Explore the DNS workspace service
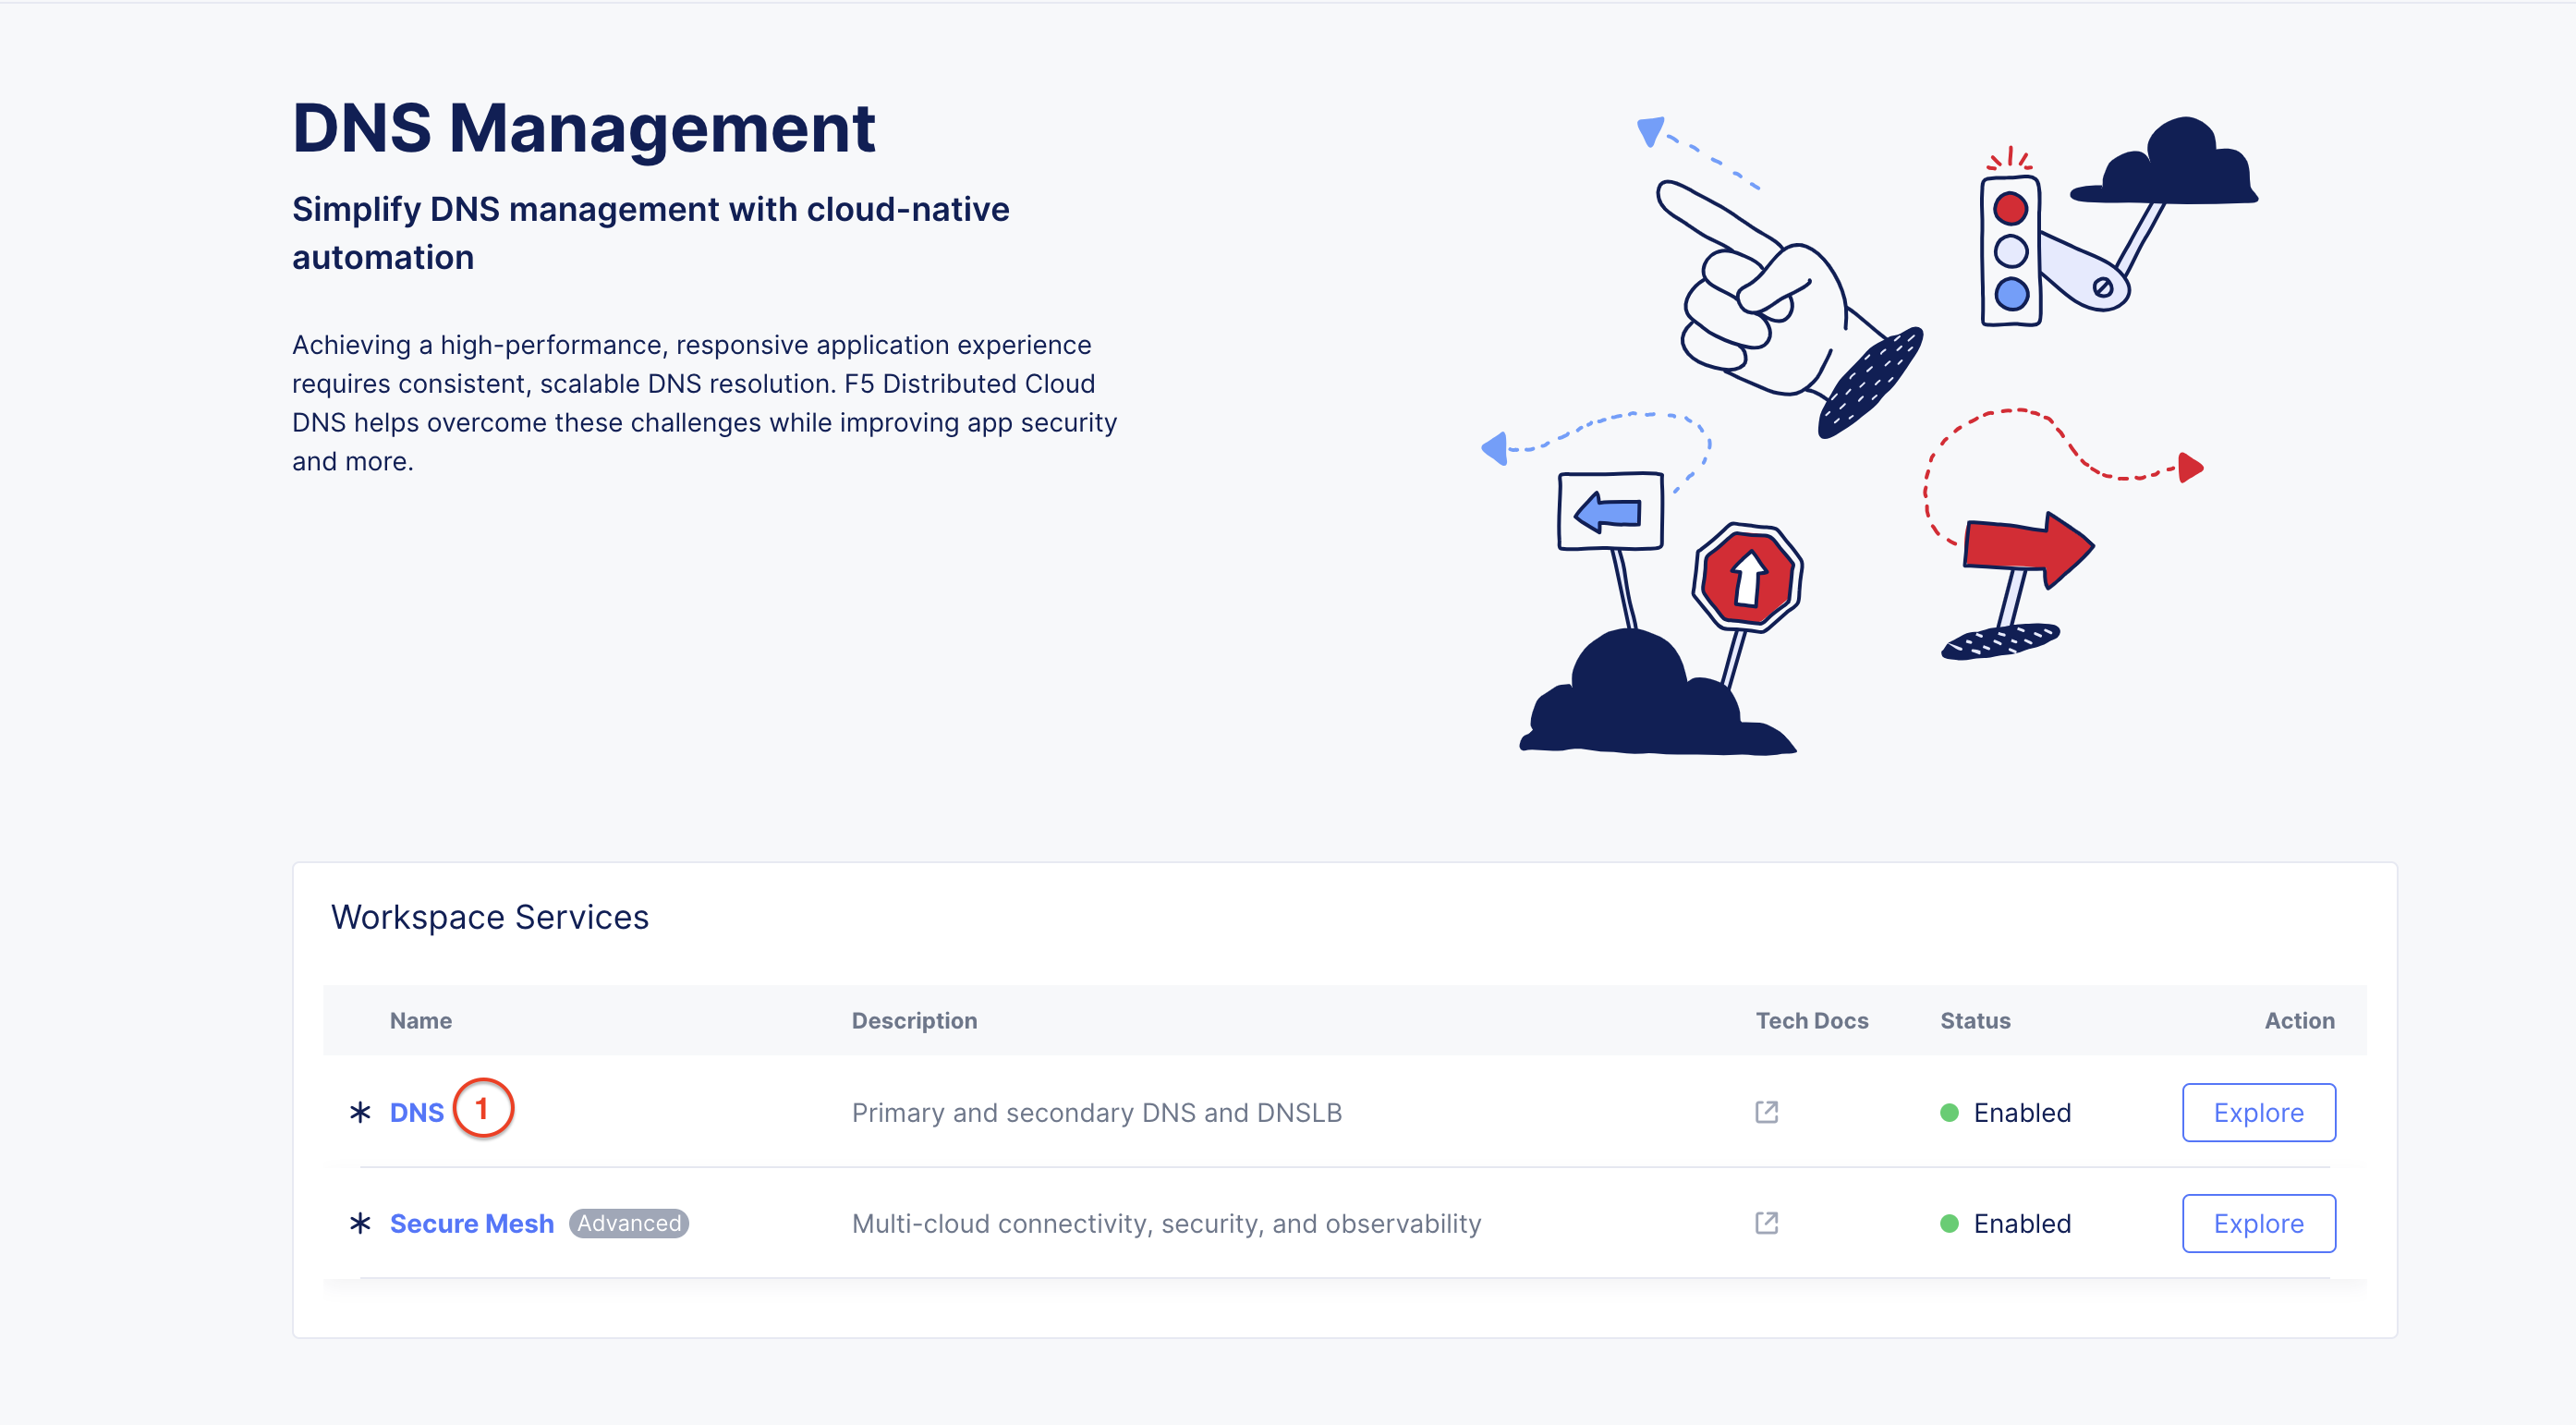 coord(2258,1112)
